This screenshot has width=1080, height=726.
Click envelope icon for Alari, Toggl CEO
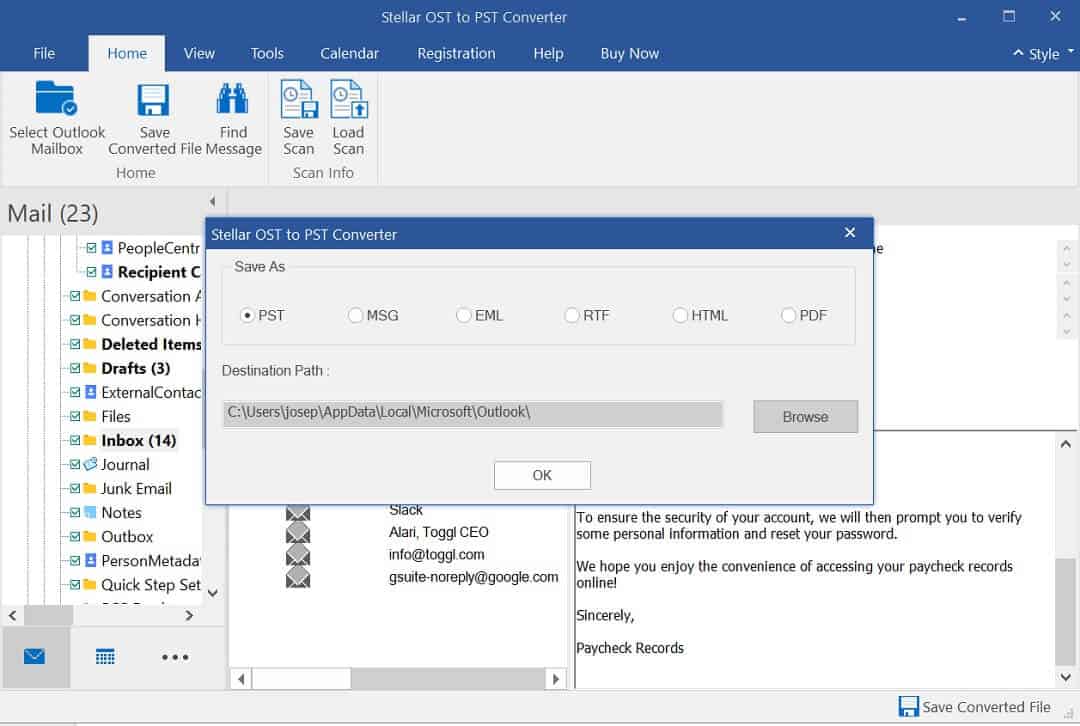click(x=298, y=532)
